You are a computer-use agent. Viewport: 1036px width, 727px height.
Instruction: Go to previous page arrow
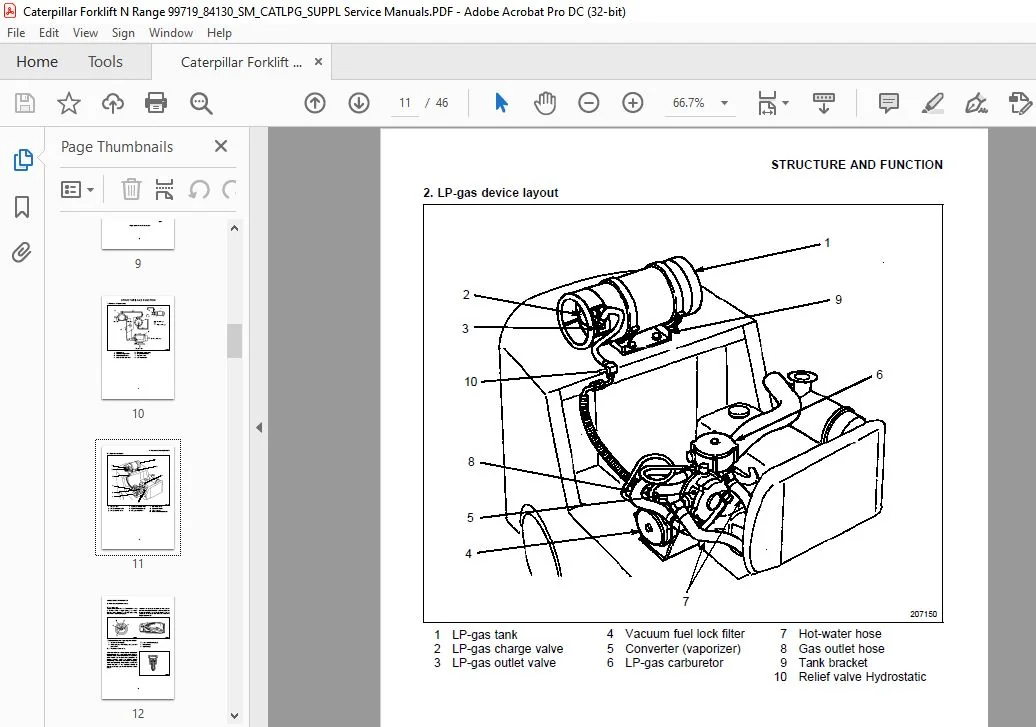(x=315, y=103)
